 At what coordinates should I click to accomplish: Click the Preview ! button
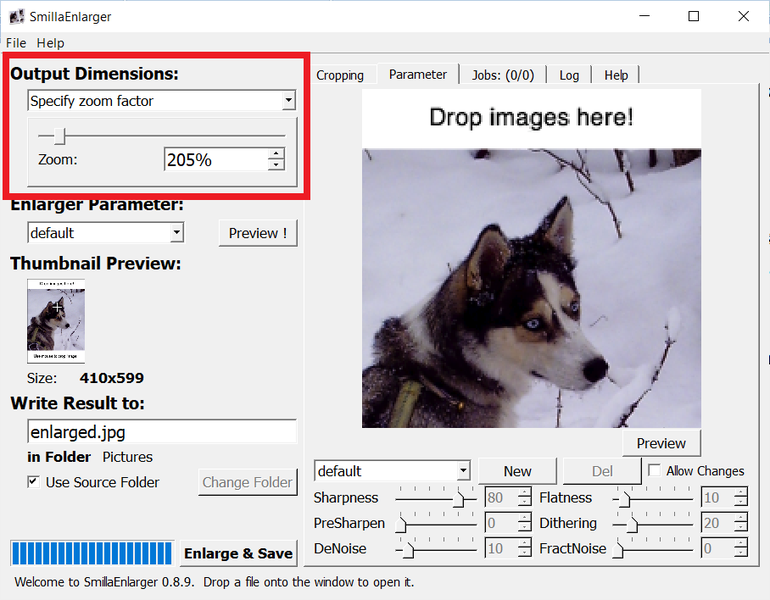click(258, 233)
